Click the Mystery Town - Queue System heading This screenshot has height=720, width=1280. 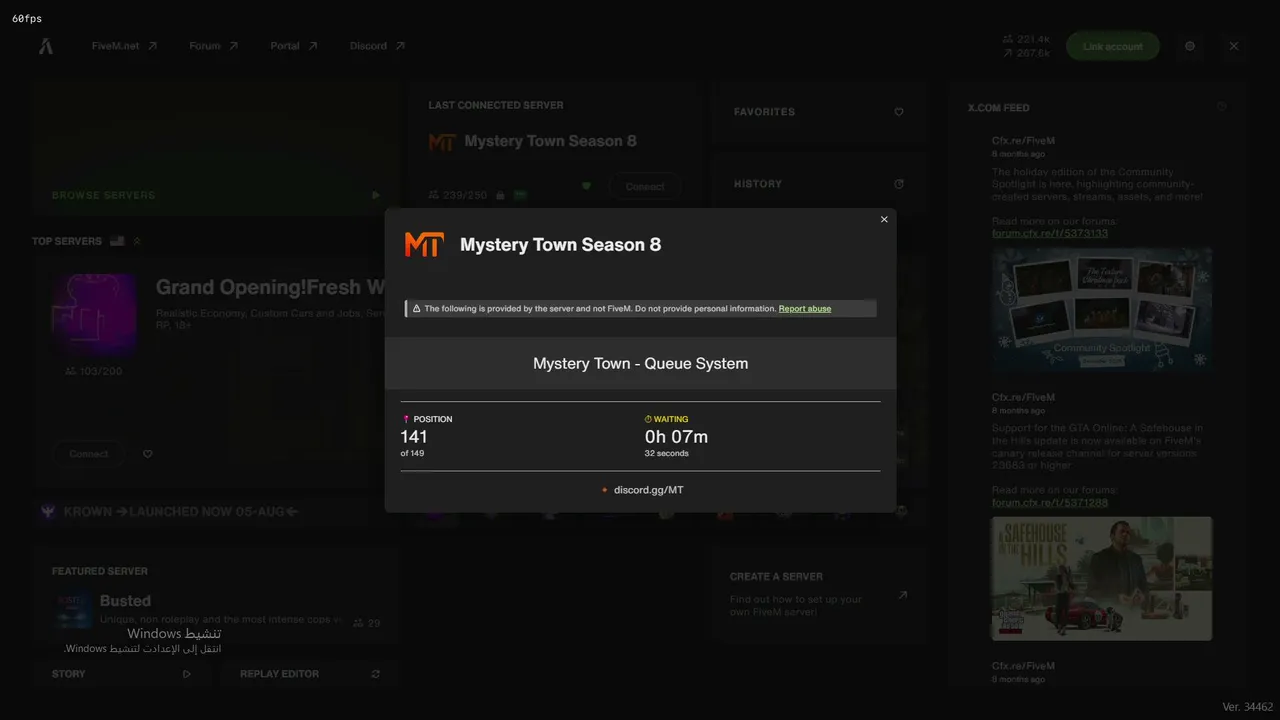(640, 363)
